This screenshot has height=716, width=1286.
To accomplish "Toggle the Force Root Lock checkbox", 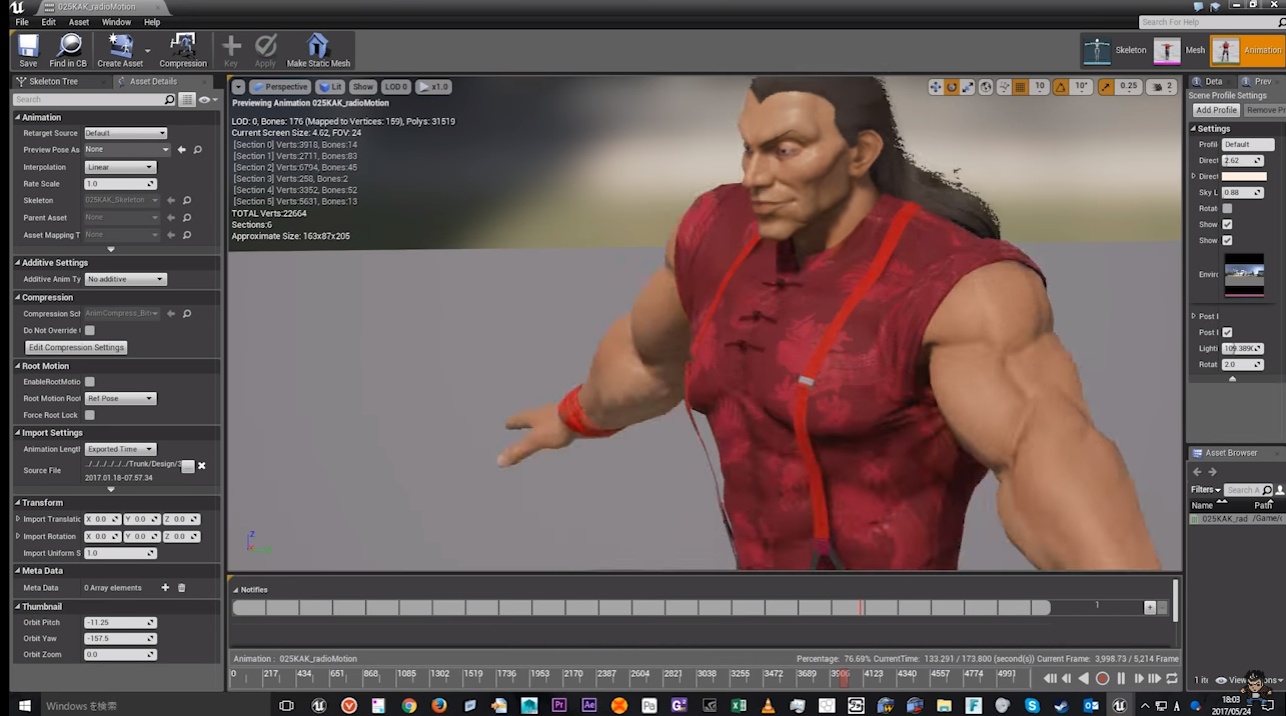I will (x=89, y=415).
